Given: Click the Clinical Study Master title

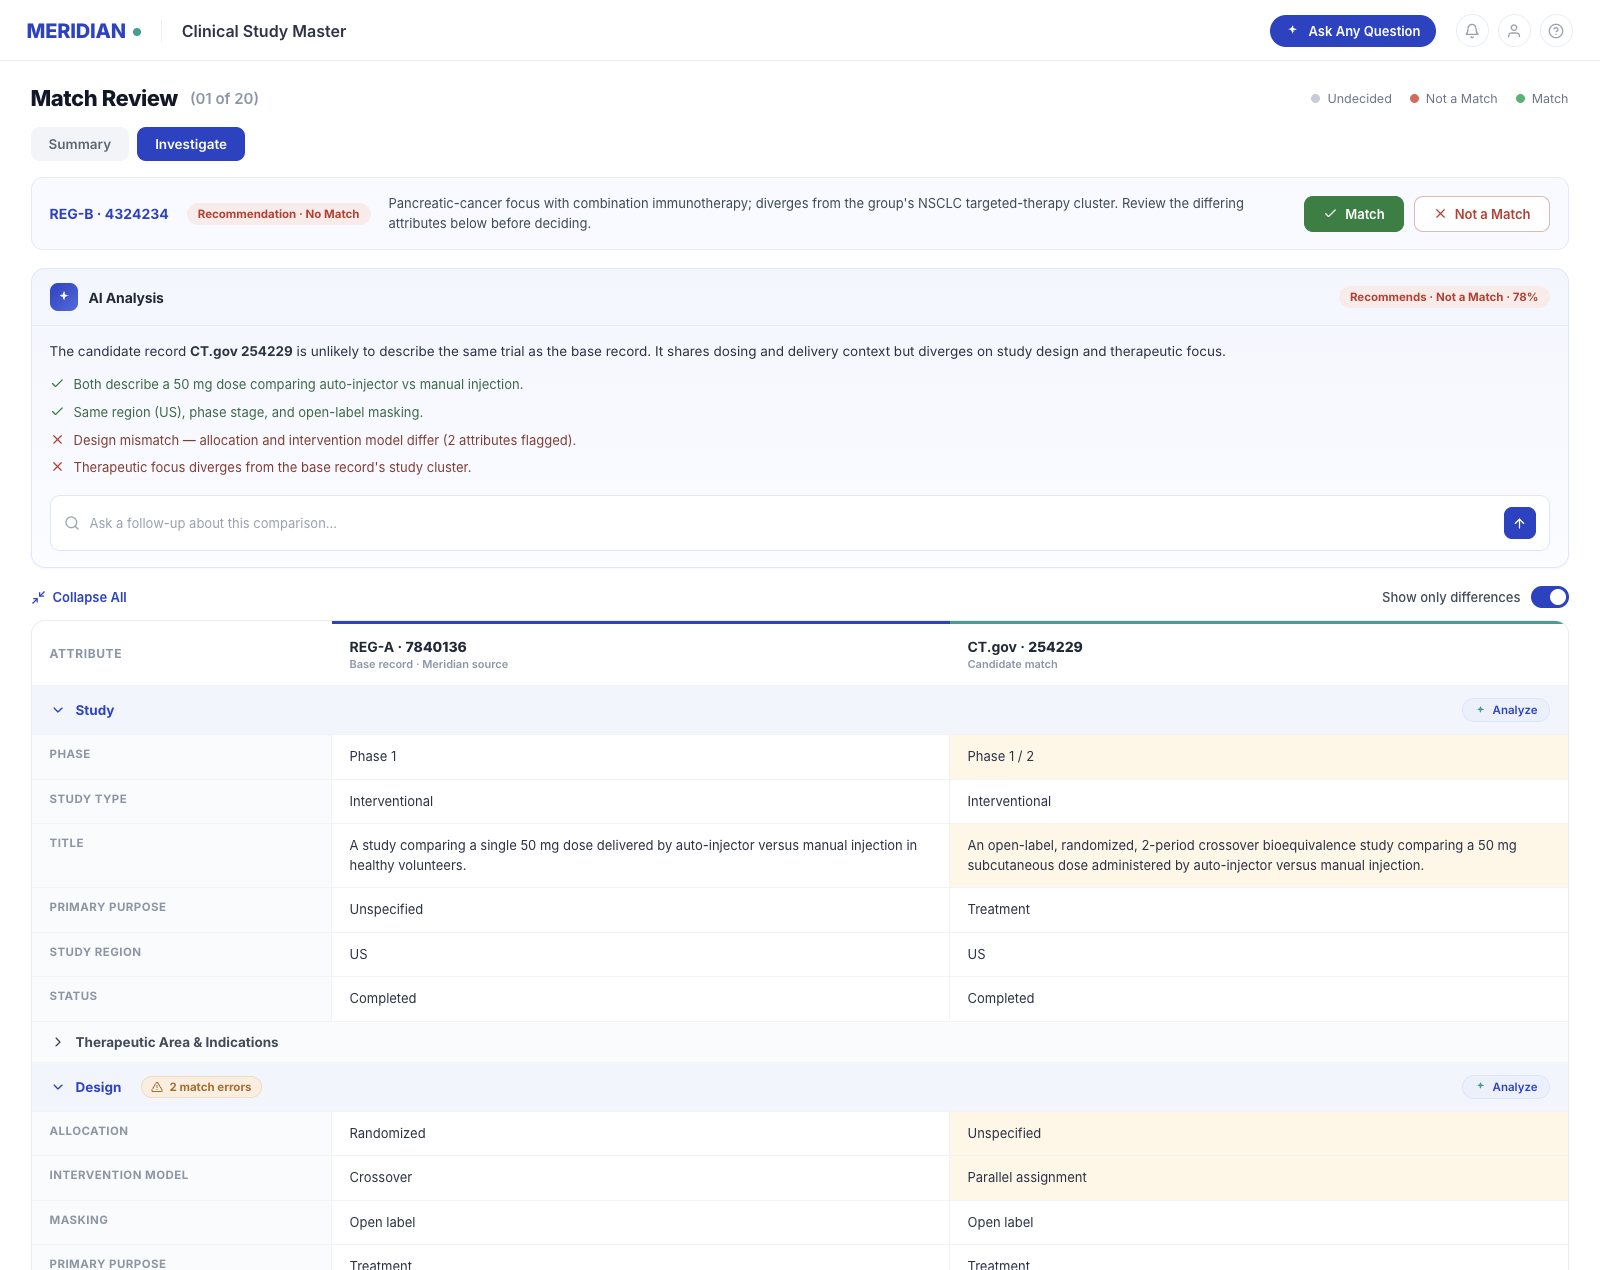Looking at the screenshot, I should [264, 31].
